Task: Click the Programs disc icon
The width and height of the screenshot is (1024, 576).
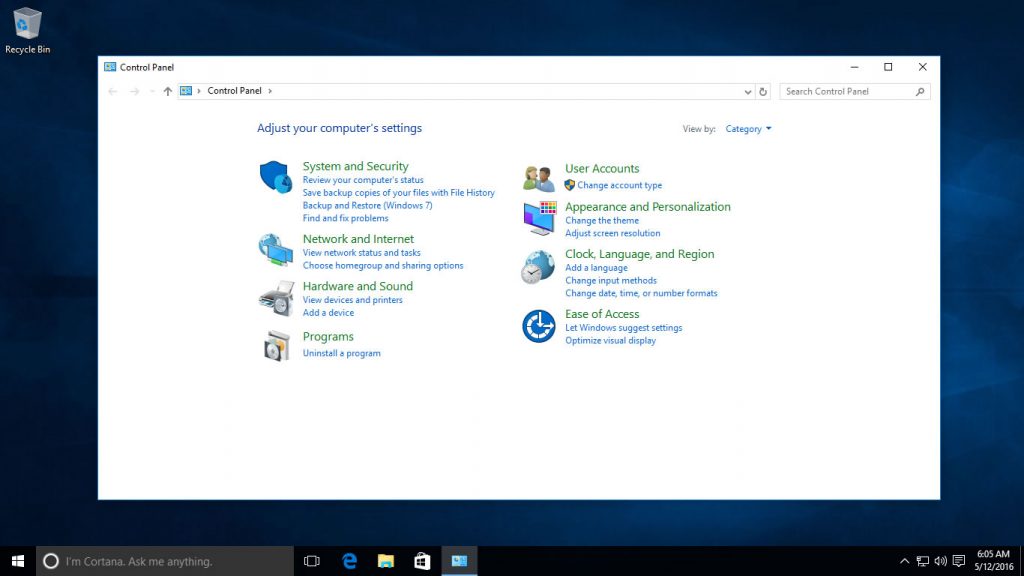Action: click(x=276, y=345)
